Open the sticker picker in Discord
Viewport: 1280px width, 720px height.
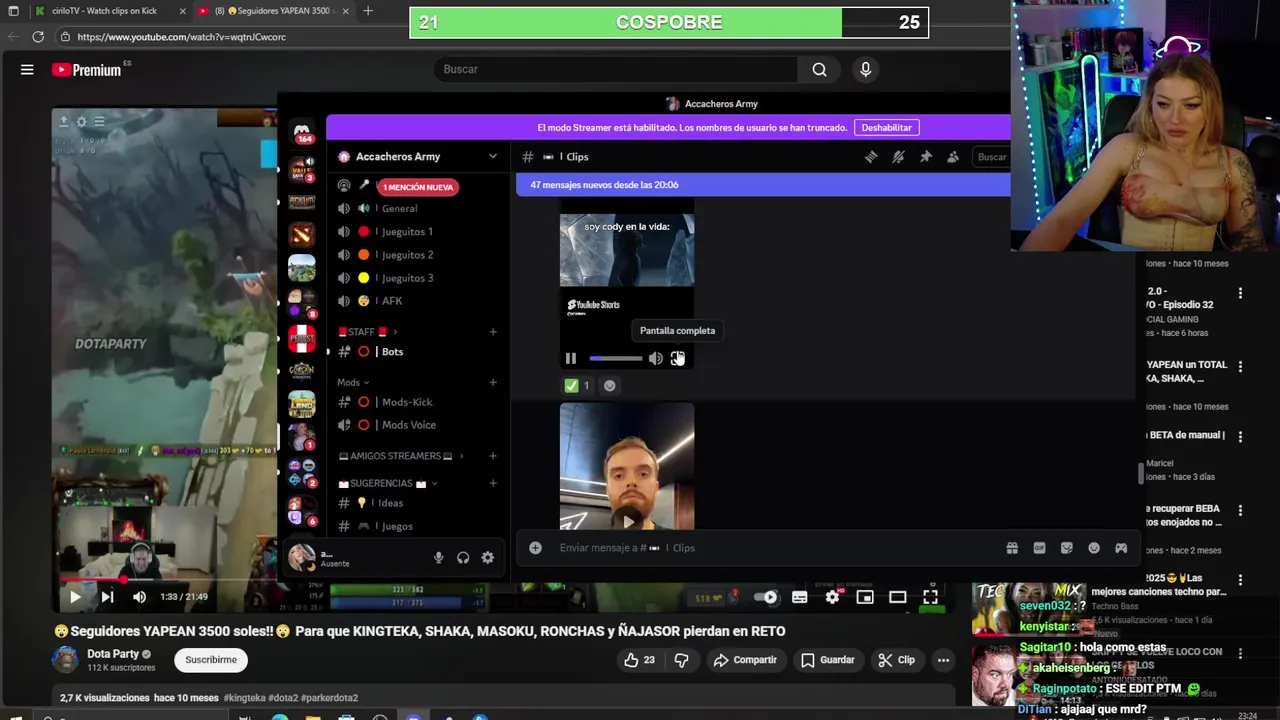coord(1066,548)
